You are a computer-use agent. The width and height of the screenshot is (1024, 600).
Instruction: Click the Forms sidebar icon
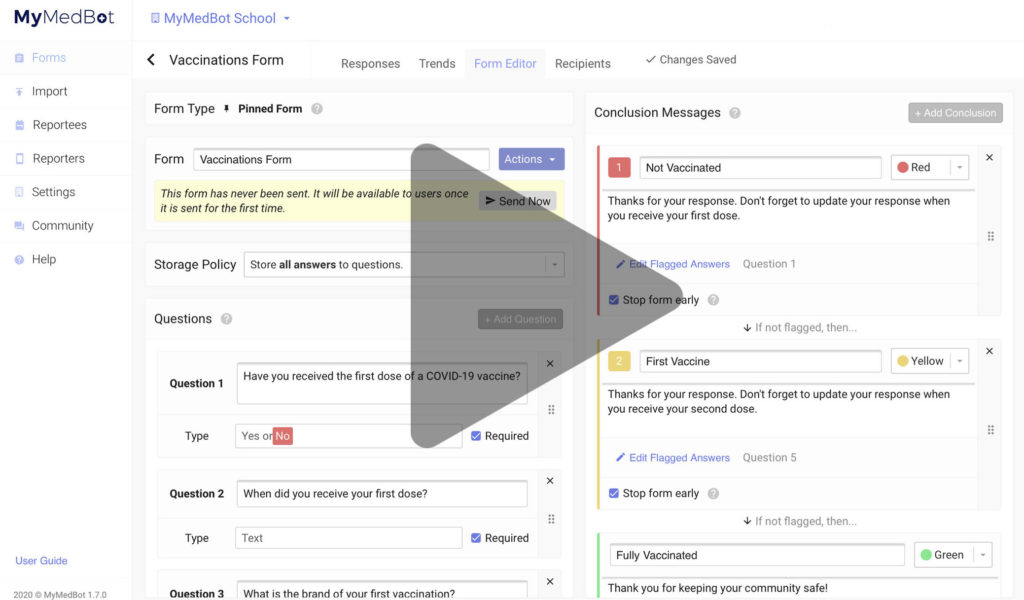click(x=20, y=58)
